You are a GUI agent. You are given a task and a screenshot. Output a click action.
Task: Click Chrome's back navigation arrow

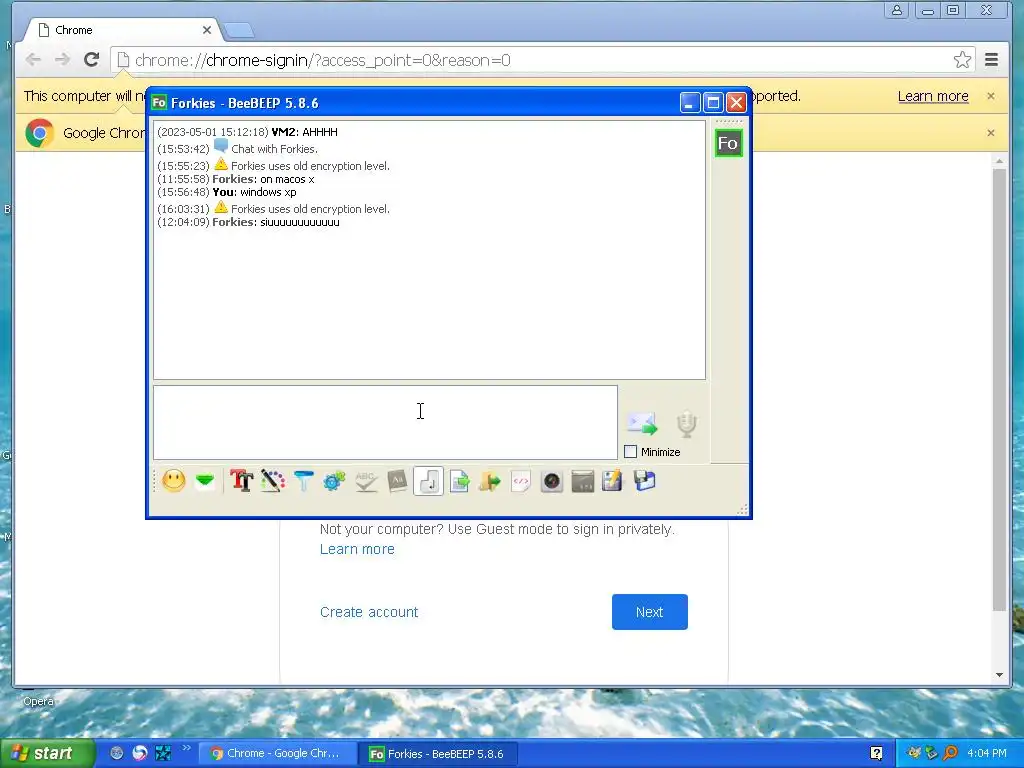click(x=33, y=60)
